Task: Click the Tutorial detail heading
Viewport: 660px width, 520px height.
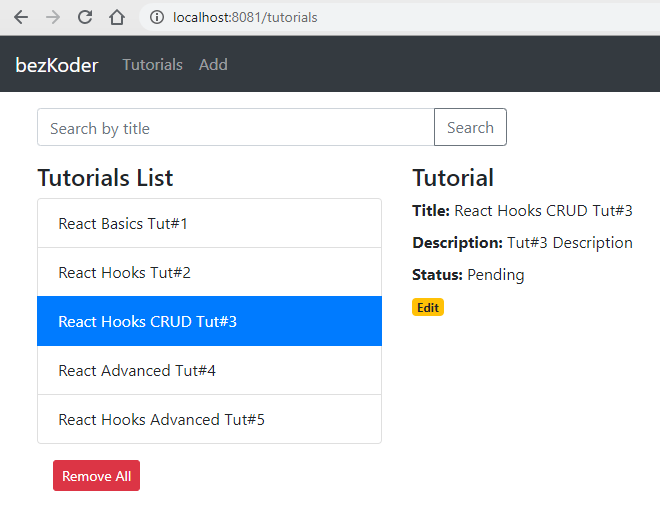Action: [453, 178]
